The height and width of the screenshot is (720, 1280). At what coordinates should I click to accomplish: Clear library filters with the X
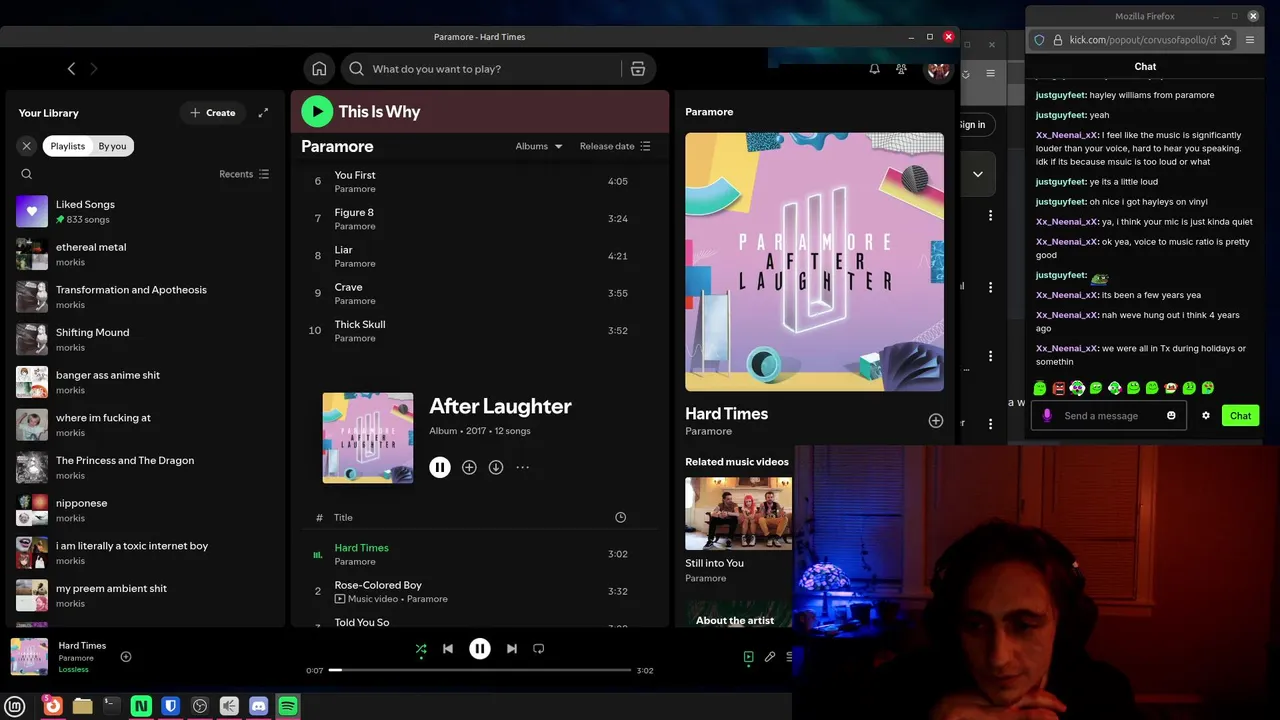click(27, 146)
